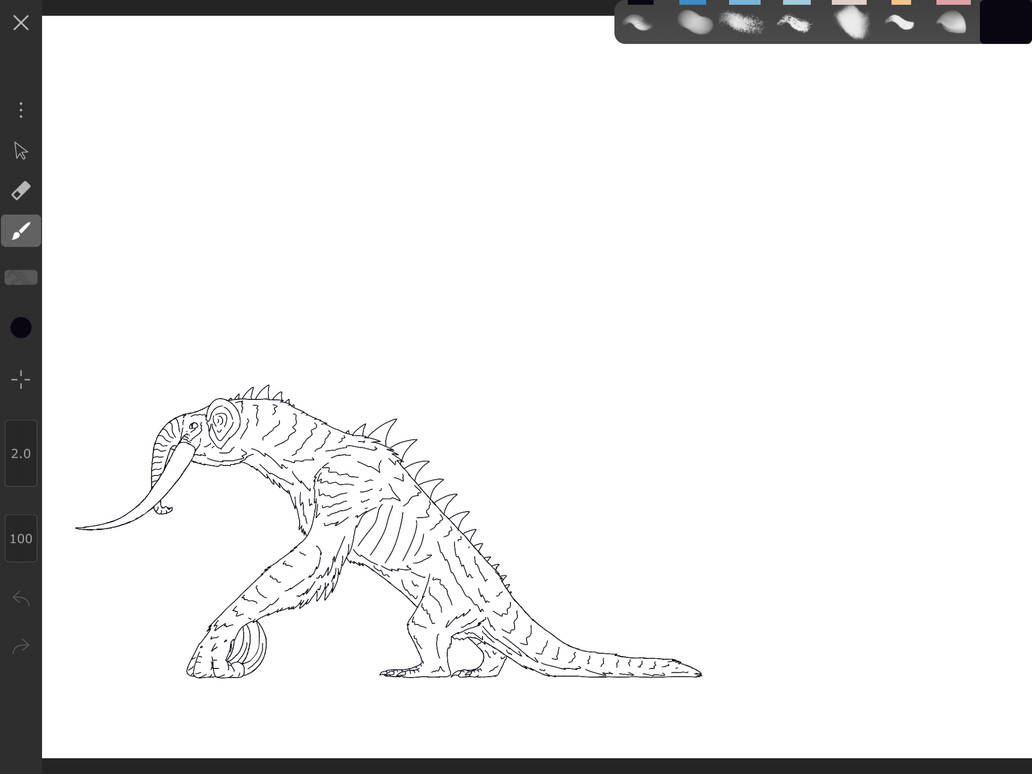Pick the soft round blob brush preset
Viewport: 1032px width, 774px height.
tap(695, 23)
